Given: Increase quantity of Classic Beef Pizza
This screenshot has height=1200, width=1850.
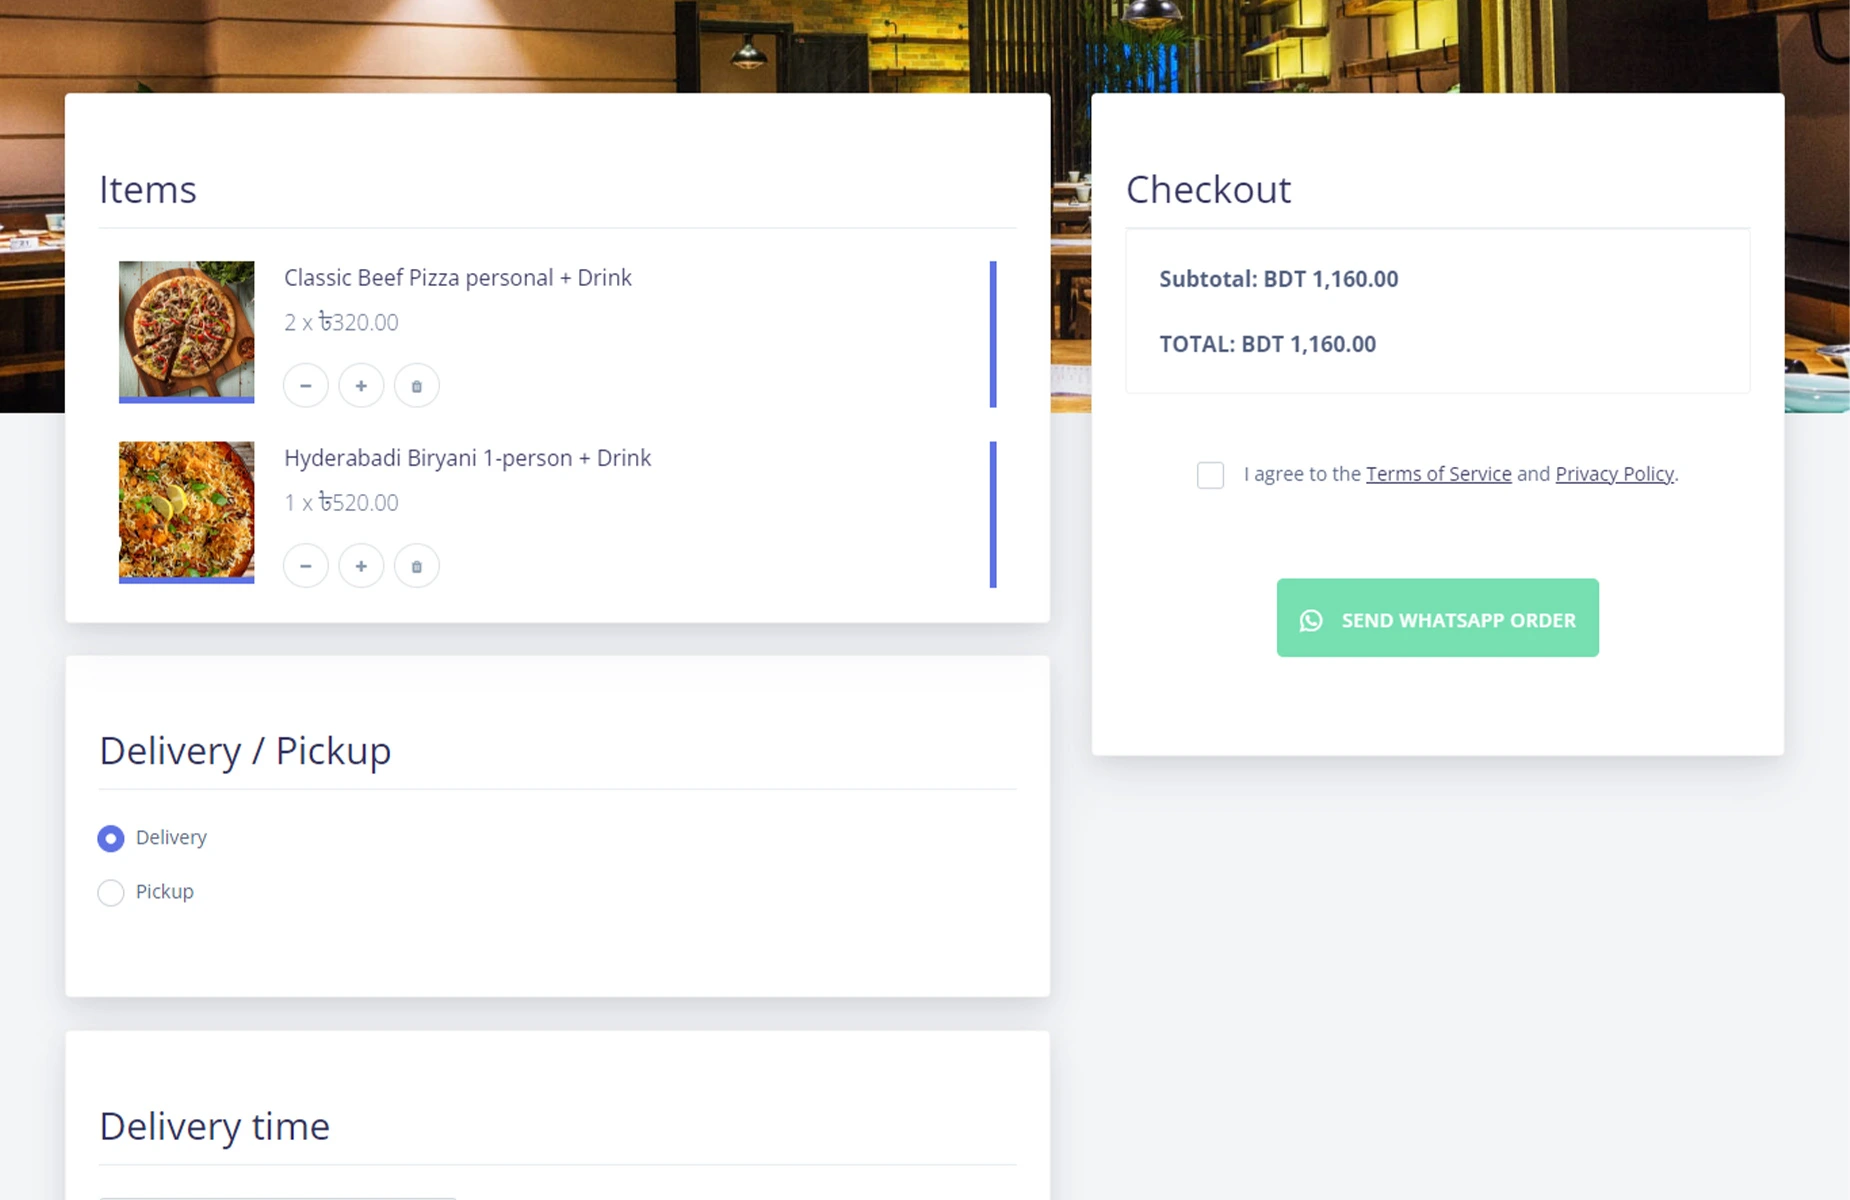Looking at the screenshot, I should (361, 386).
